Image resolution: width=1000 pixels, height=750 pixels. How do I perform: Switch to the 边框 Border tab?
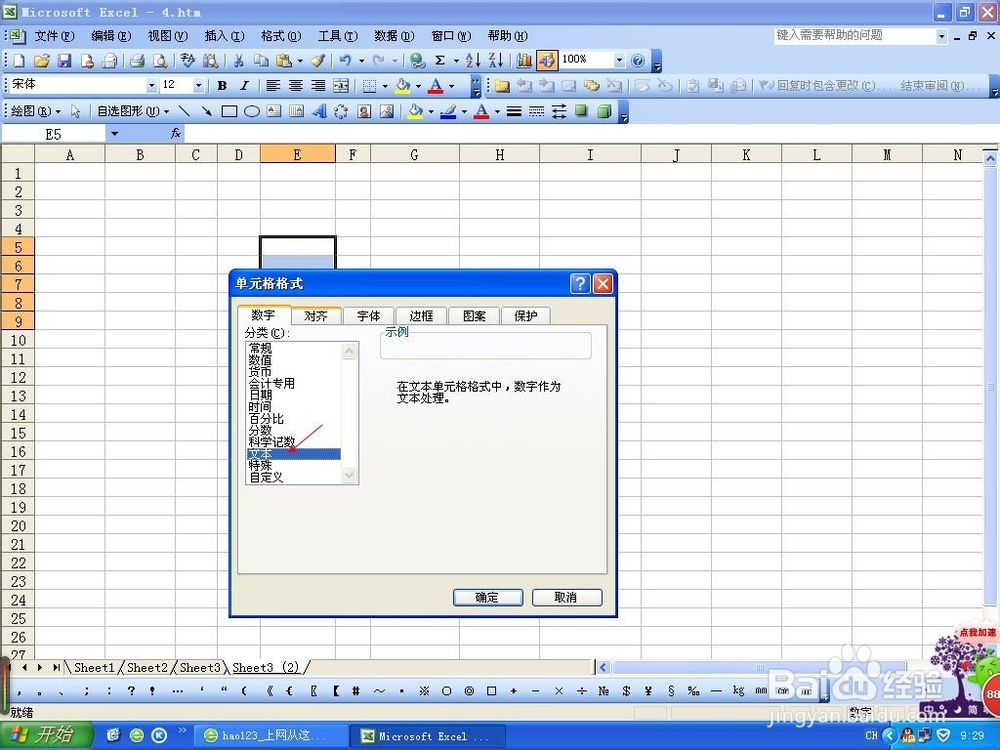click(x=421, y=316)
